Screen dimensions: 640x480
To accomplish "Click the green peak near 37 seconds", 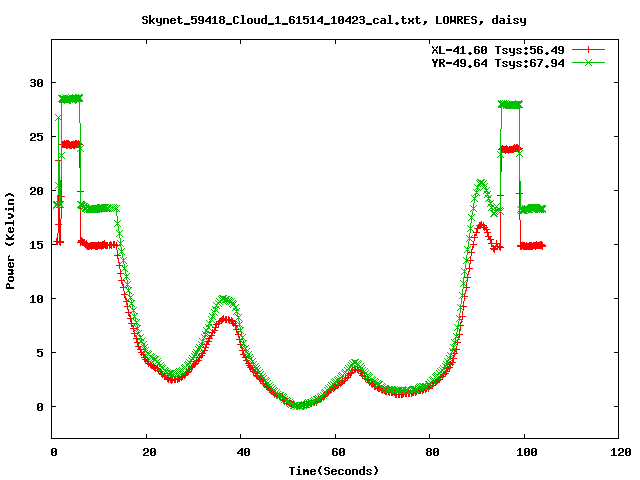I will [225, 300].
